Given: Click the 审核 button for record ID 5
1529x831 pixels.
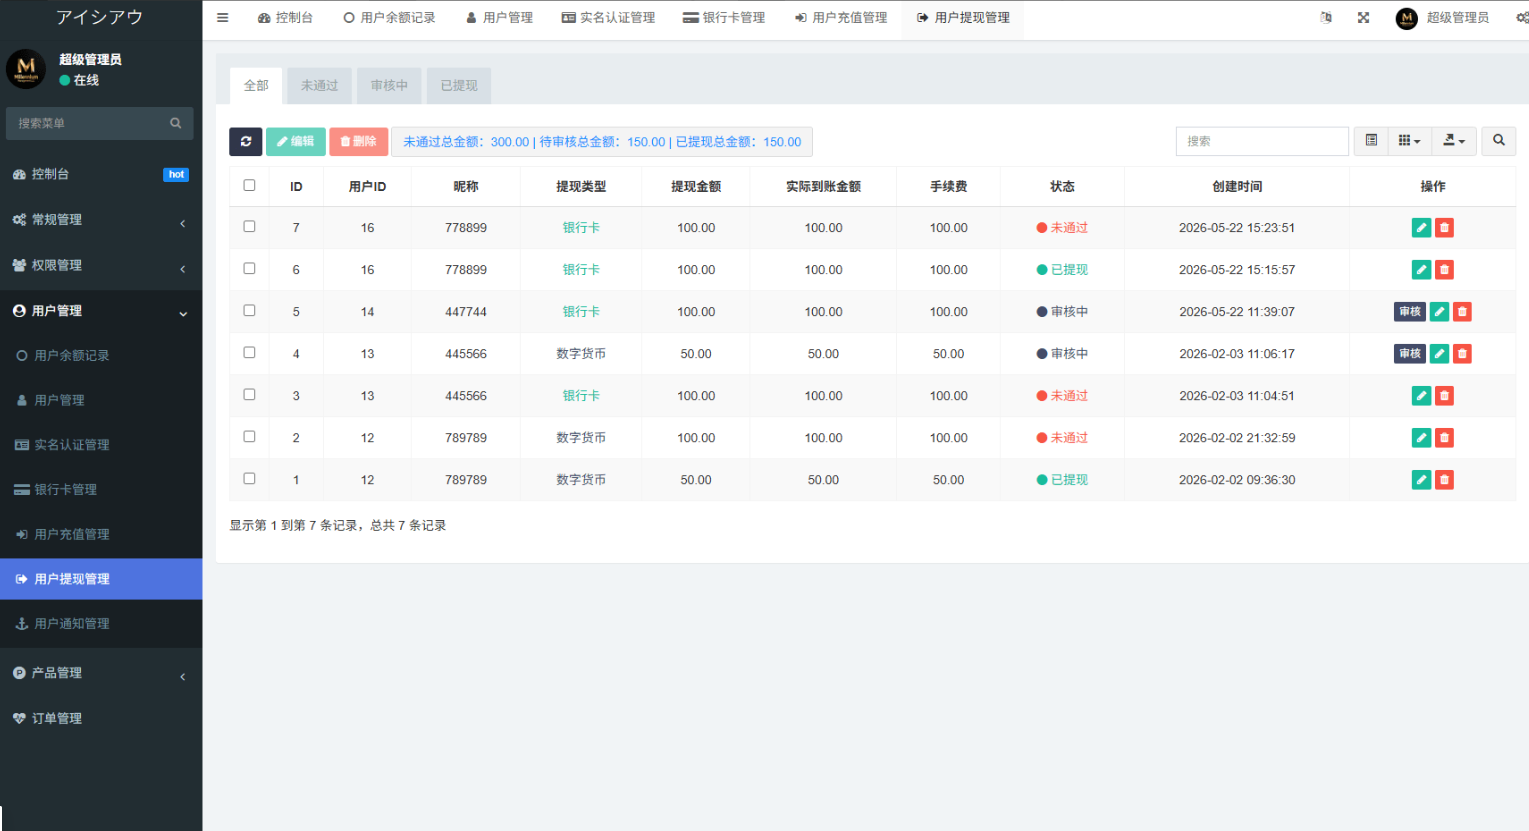Looking at the screenshot, I should 1410,312.
